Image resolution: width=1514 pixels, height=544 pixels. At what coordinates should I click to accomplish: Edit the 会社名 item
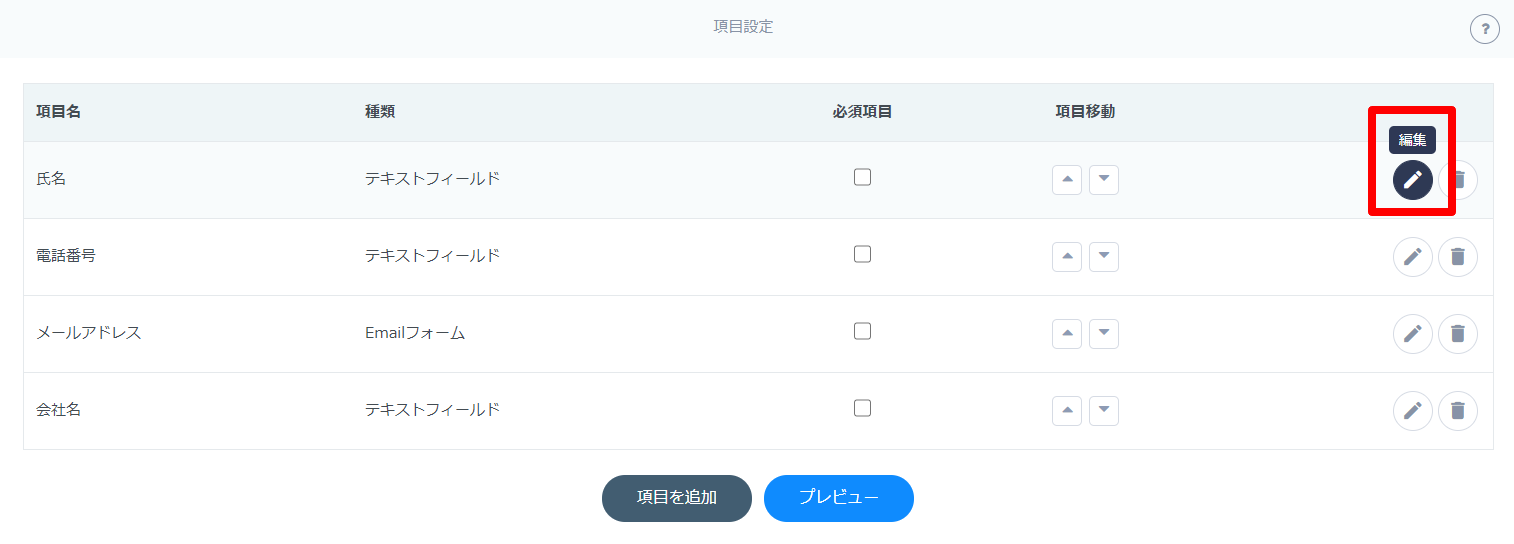pyautogui.click(x=1412, y=411)
